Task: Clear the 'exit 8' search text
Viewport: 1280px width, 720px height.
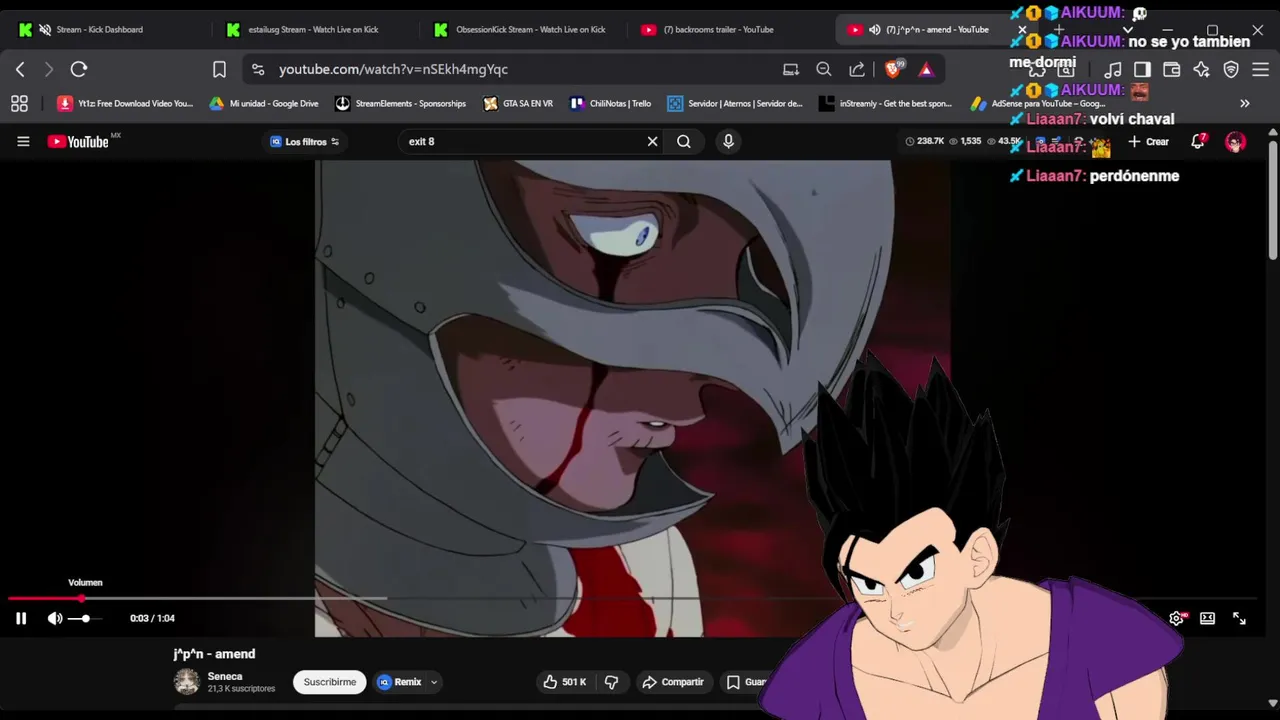Action: point(652,141)
